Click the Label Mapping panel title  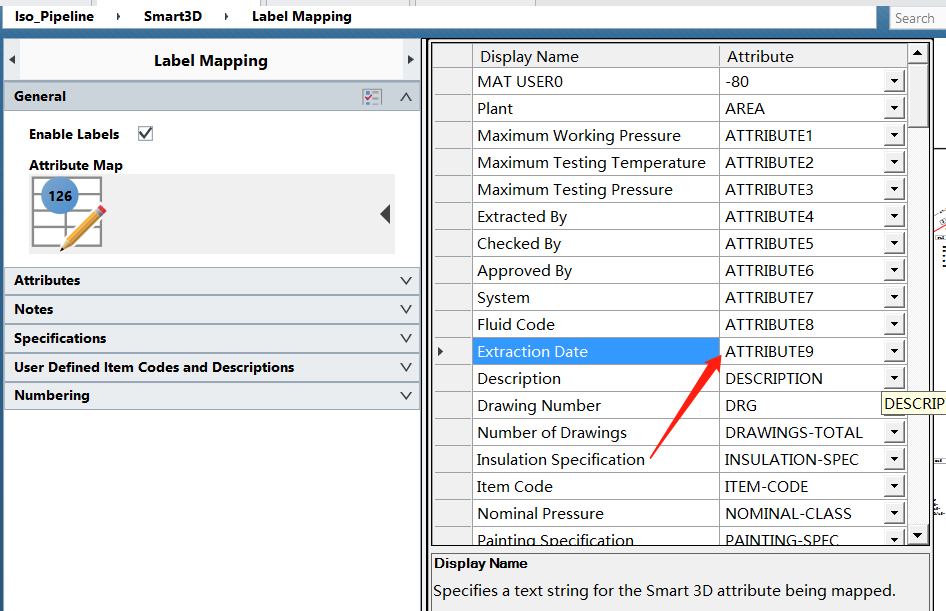(211, 60)
